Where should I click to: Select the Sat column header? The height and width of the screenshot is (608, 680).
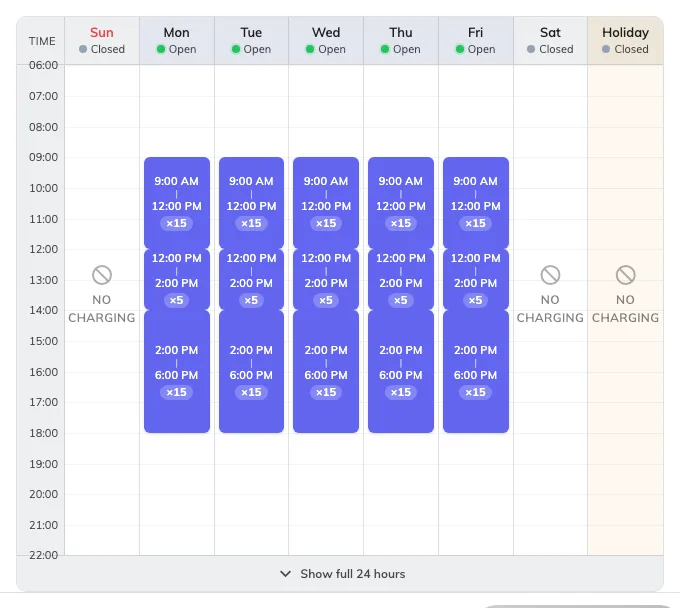click(x=550, y=41)
